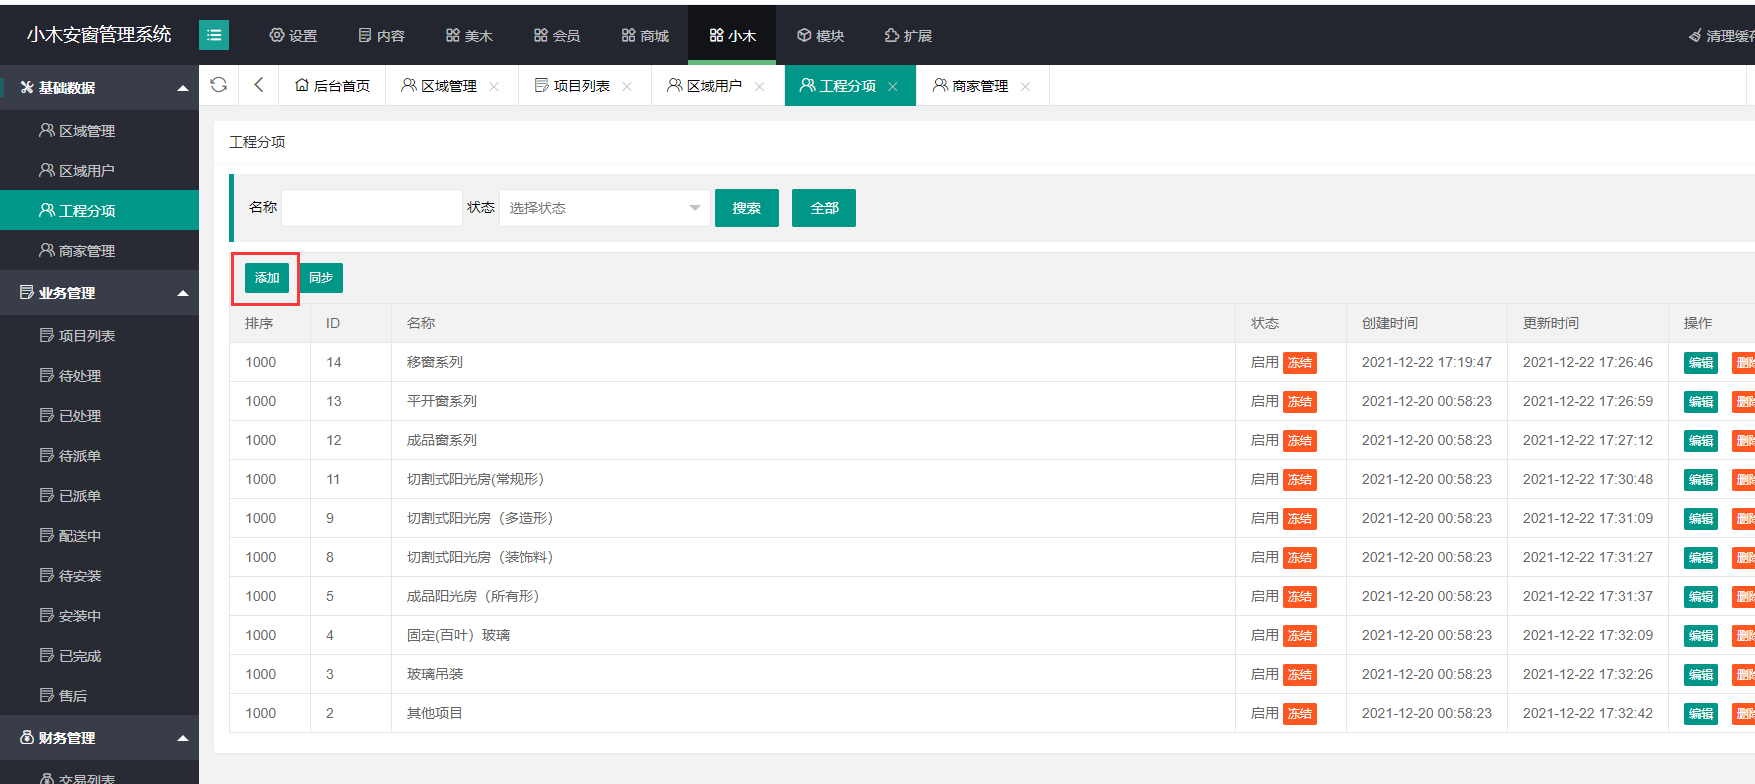Click the 同步 button
This screenshot has width=1755, height=784.
coord(321,278)
